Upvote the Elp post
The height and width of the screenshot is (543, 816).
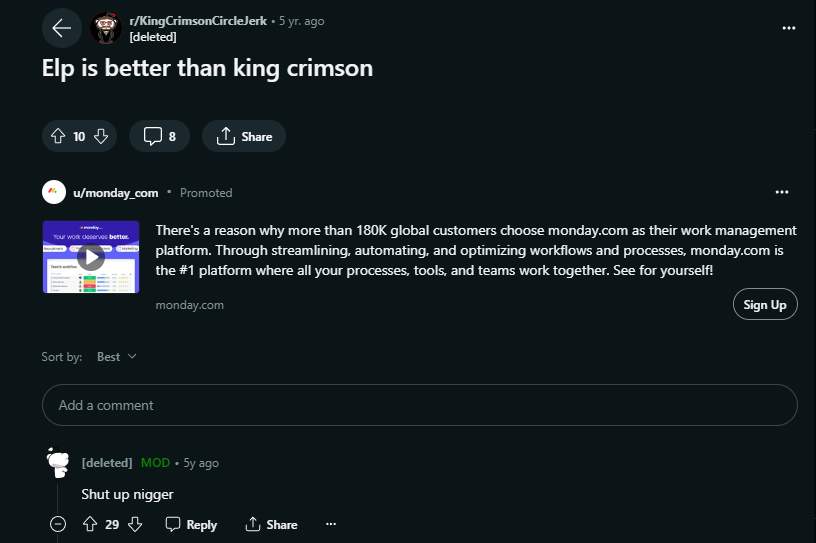point(57,136)
